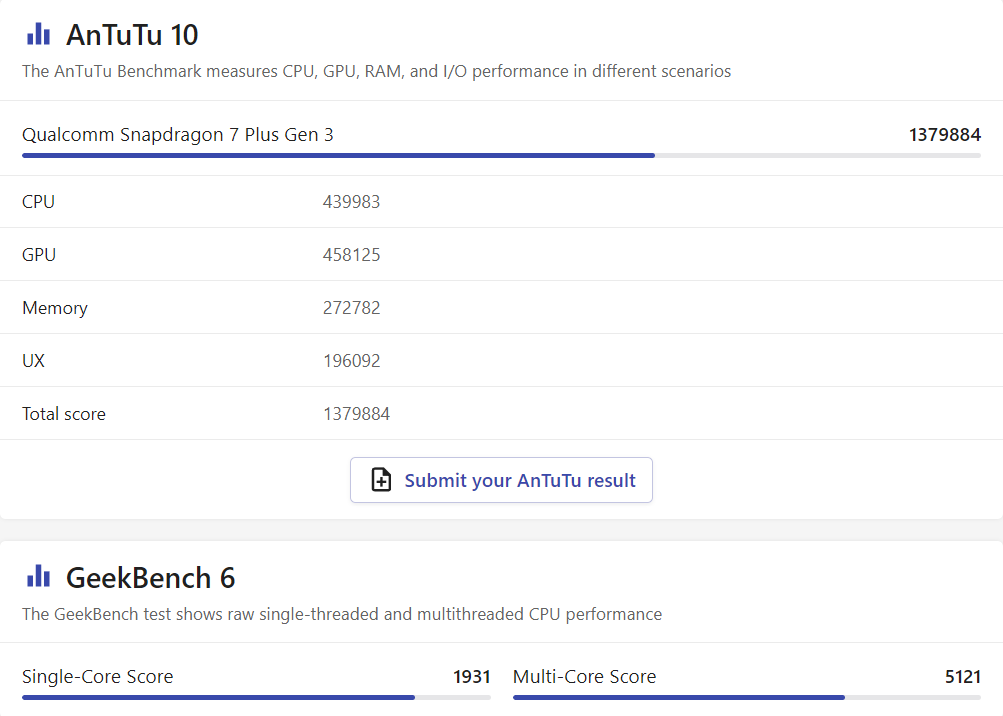Select the AnTuTu 10 heading text
The image size is (1003, 716).
[132, 35]
